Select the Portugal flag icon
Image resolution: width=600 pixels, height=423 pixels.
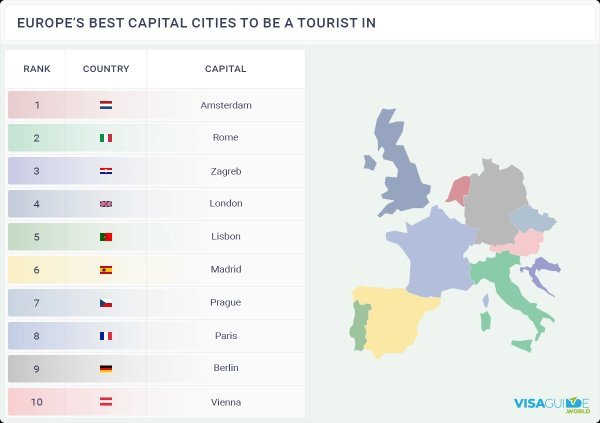click(x=106, y=237)
